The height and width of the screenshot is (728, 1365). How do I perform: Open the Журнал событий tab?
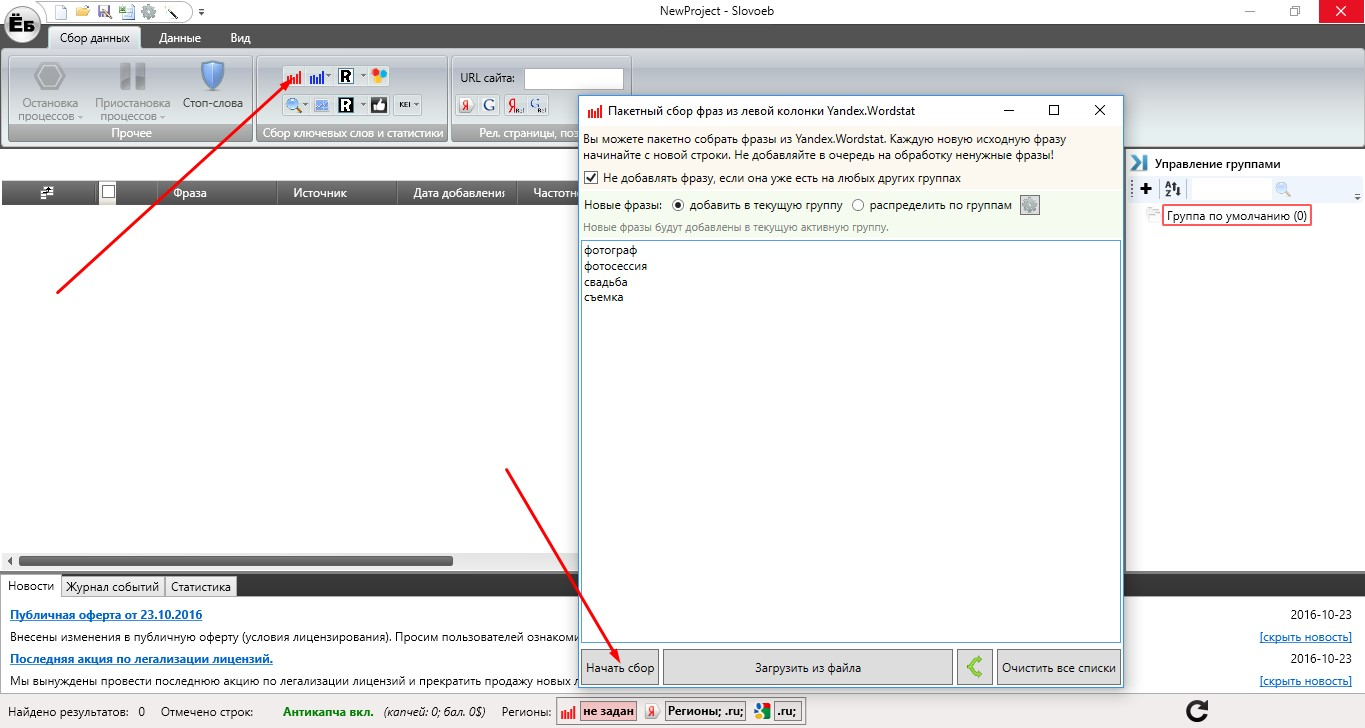(113, 587)
